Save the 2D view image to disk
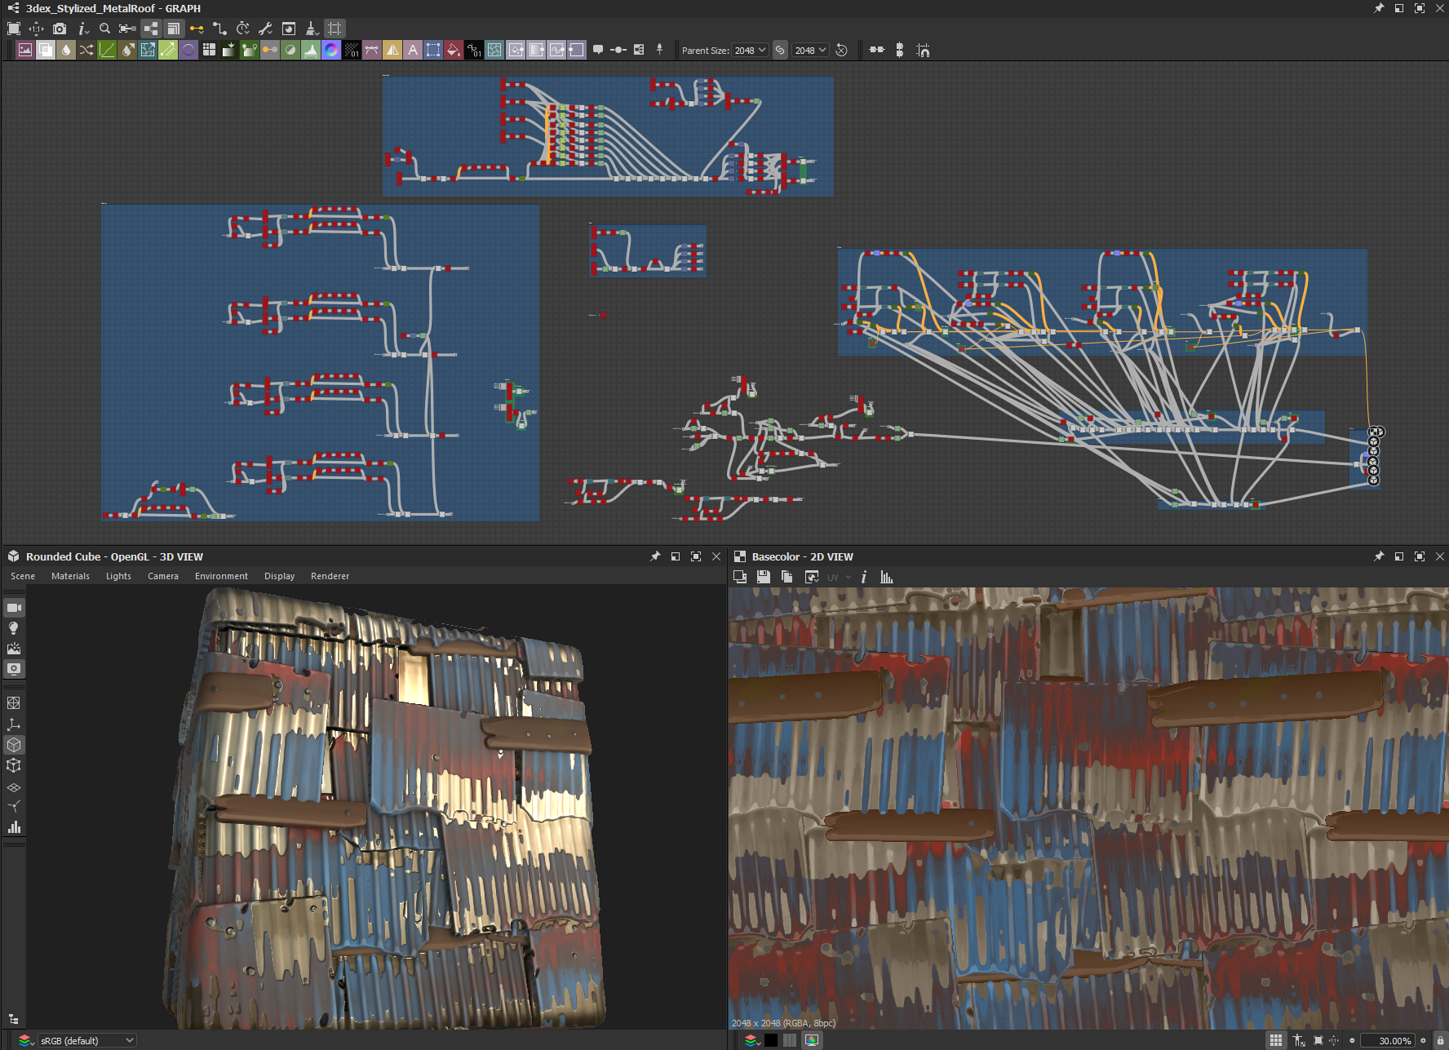 point(763,577)
